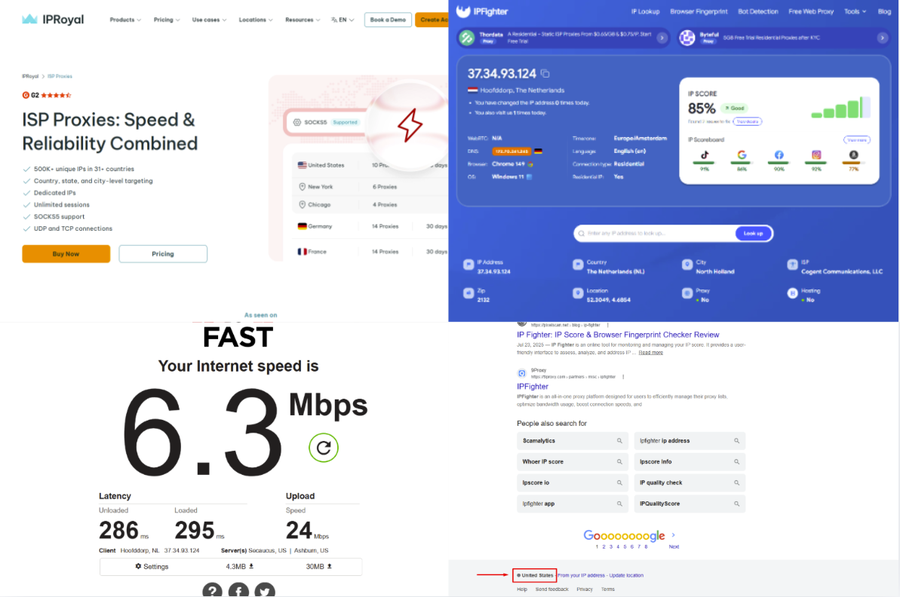
Task: Open the EN language selector
Action: (343, 20)
